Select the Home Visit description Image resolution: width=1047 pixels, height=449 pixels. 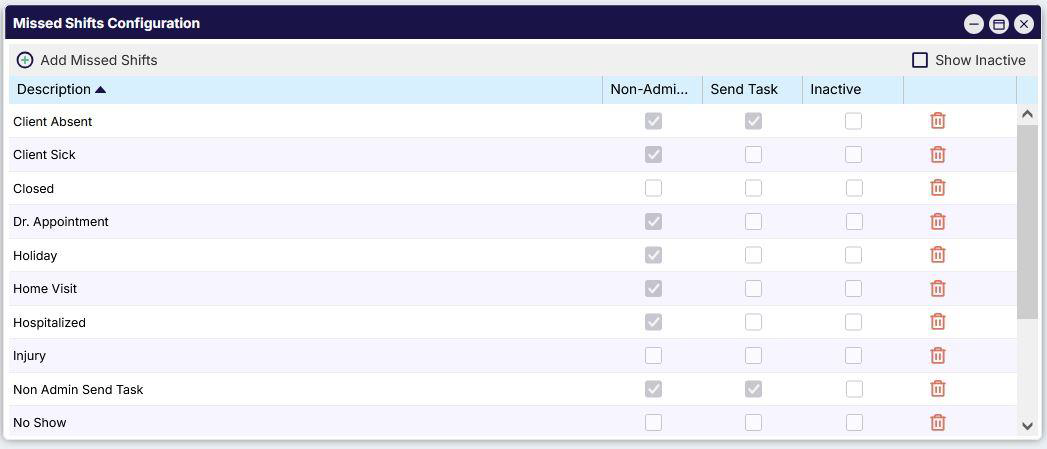(x=45, y=289)
